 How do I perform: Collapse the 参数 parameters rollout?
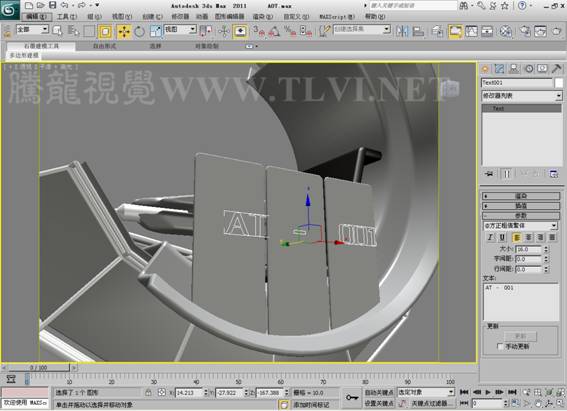(521, 215)
